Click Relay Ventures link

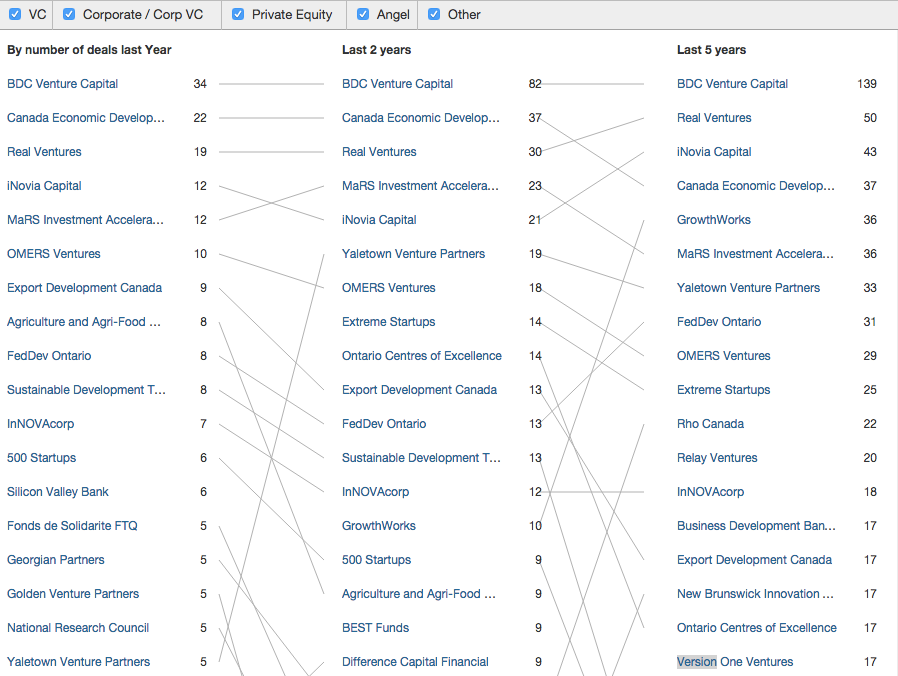tap(717, 458)
